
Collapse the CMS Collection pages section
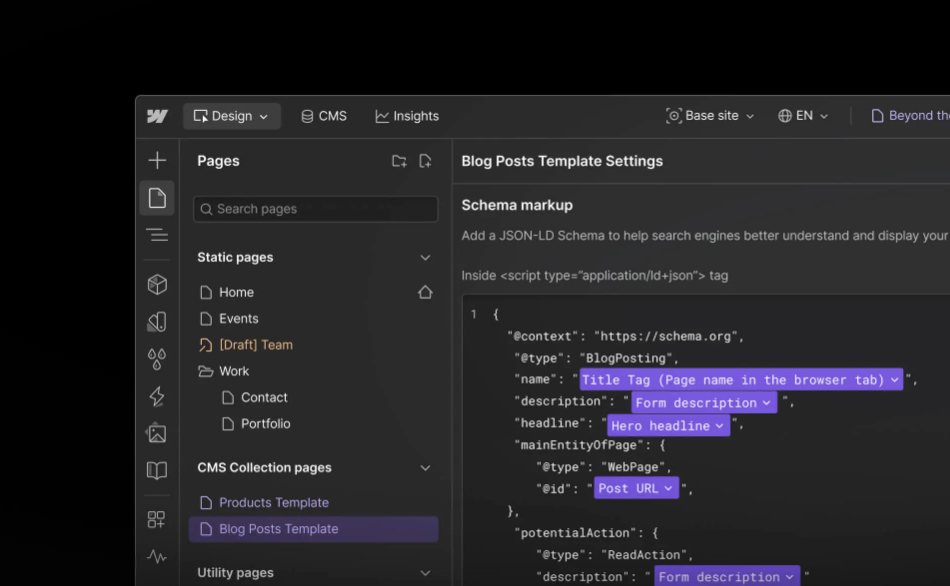425,467
